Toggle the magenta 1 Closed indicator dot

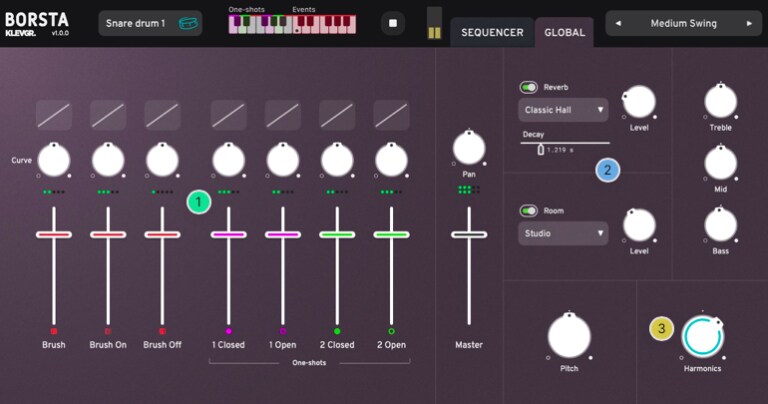229,332
